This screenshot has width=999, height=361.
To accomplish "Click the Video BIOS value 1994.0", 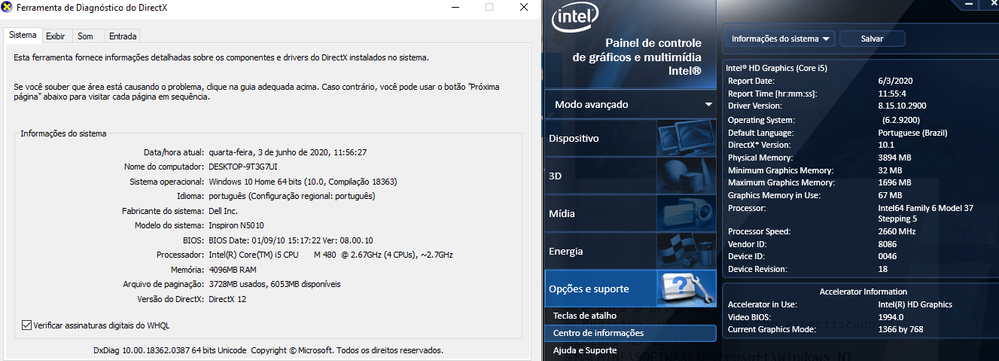I will tap(890, 316).
